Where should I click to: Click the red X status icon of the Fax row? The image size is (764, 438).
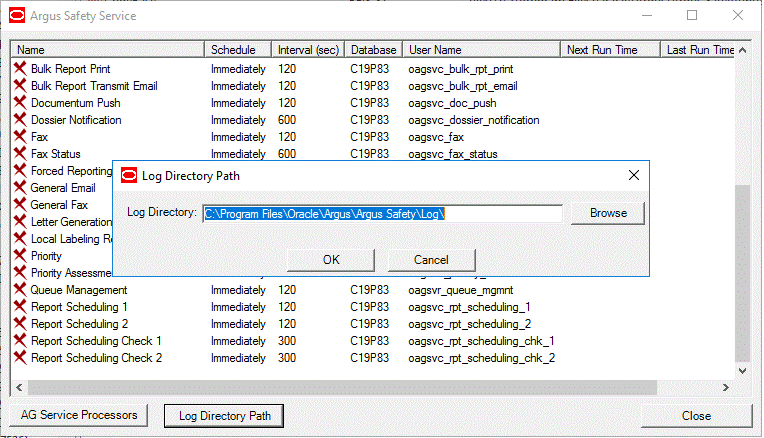tap(20, 136)
